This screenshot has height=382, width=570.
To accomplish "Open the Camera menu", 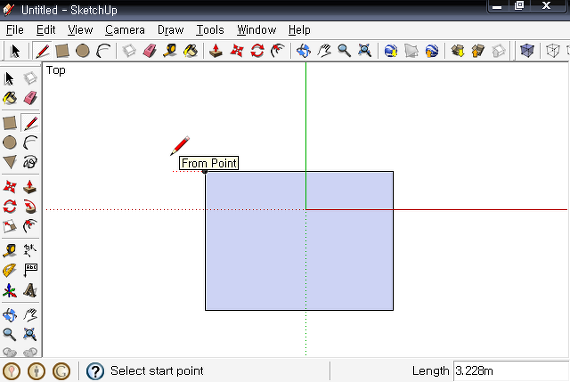I will [125, 30].
